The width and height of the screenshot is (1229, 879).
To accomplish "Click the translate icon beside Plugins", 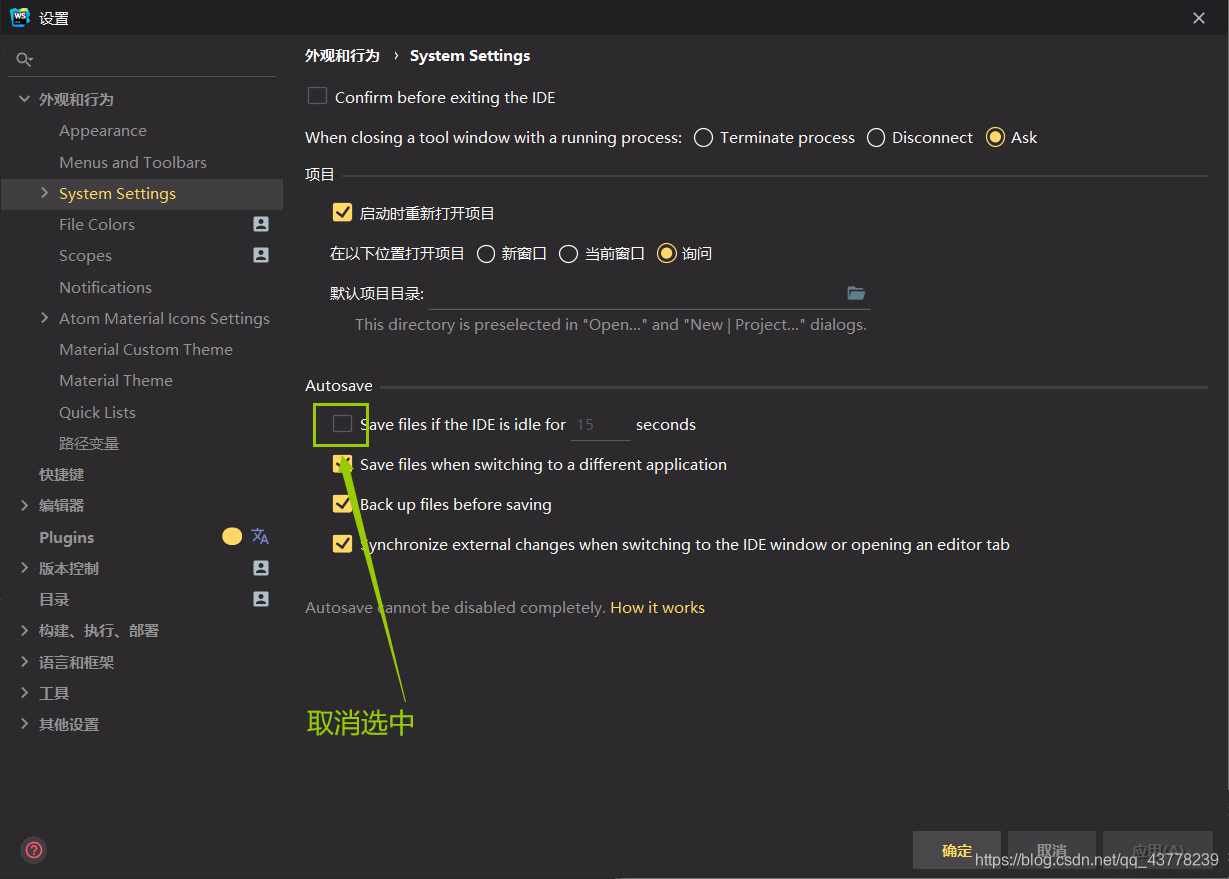I will point(259,537).
